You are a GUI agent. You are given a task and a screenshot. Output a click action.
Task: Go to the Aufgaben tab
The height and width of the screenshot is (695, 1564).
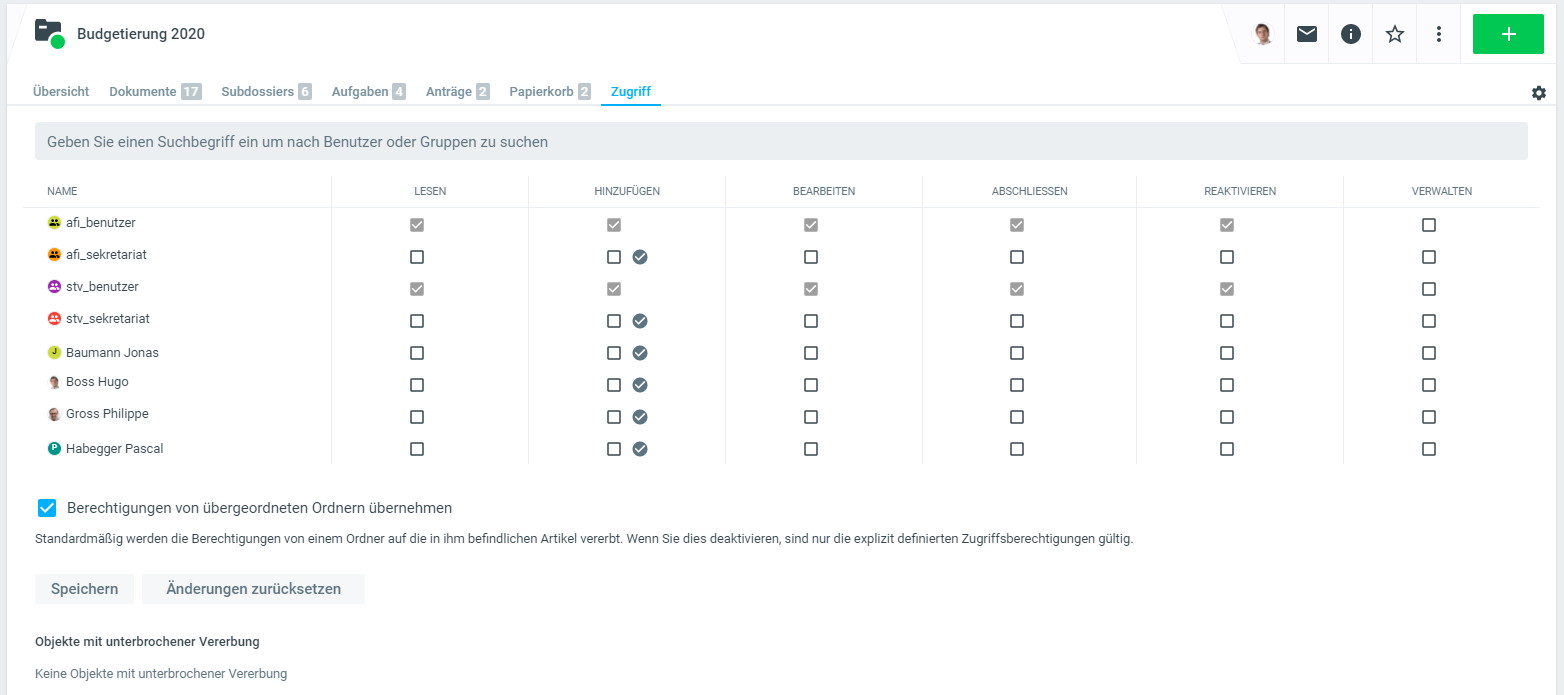(x=368, y=91)
